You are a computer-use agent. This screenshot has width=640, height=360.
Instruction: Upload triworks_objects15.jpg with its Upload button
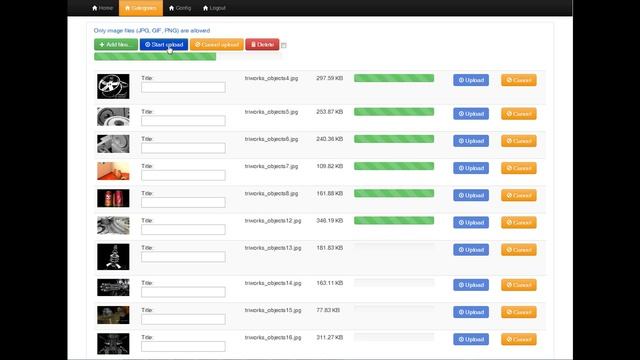coord(471,312)
